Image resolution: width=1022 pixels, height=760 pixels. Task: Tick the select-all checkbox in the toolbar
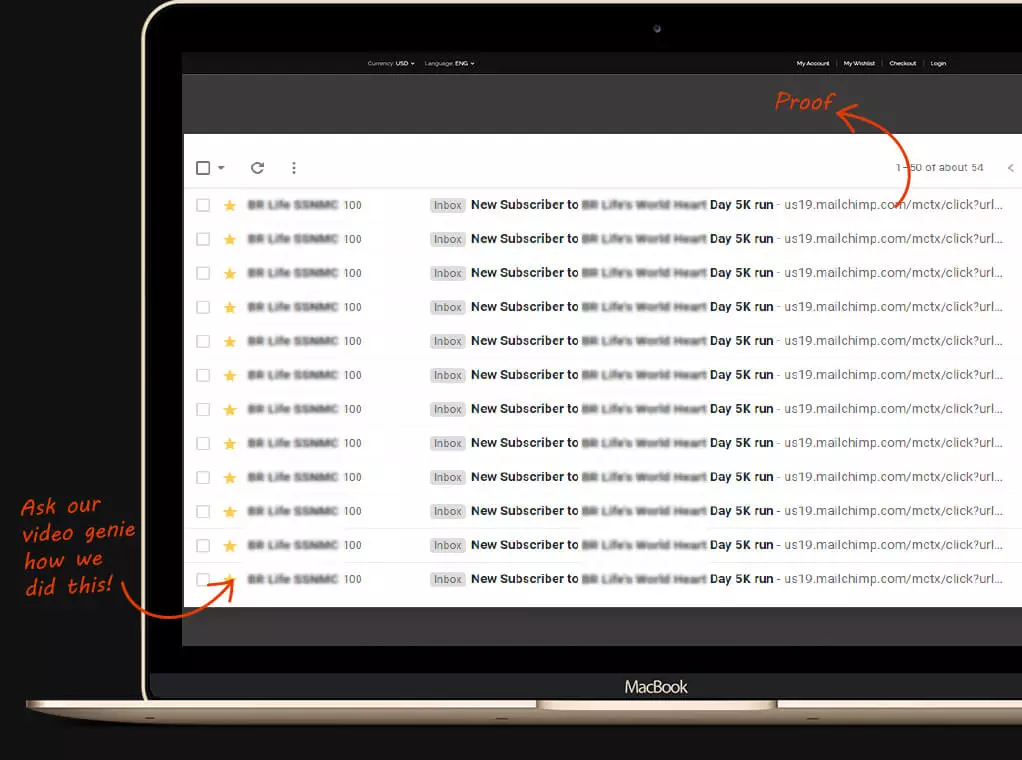click(x=203, y=168)
